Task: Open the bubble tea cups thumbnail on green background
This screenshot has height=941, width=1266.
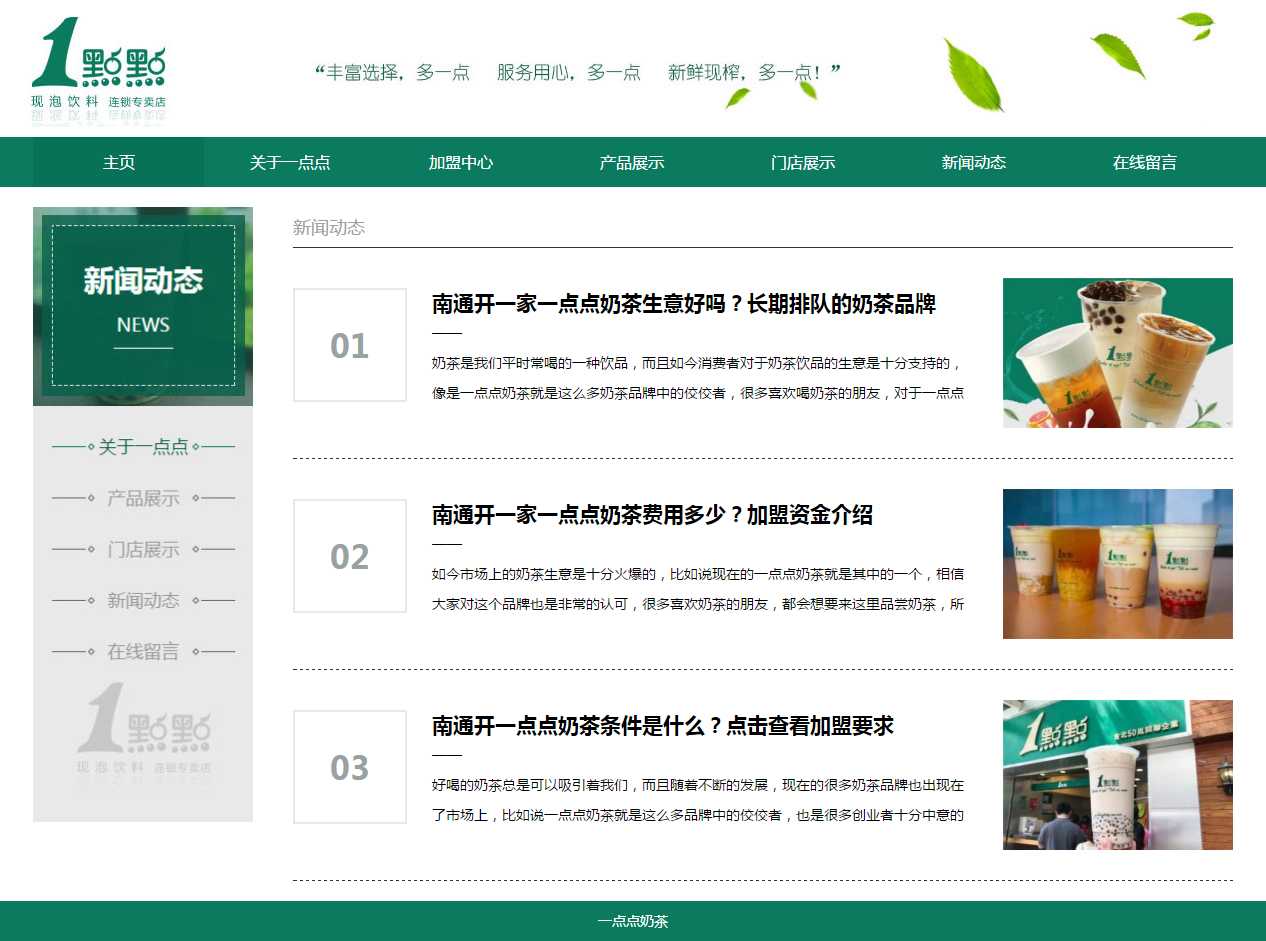Action: pyautogui.click(x=1117, y=353)
